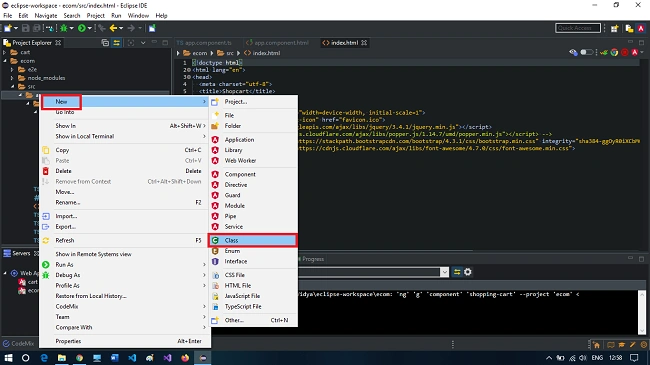Switch to app.component.ts tab
650x365 pixels.
[204, 43]
